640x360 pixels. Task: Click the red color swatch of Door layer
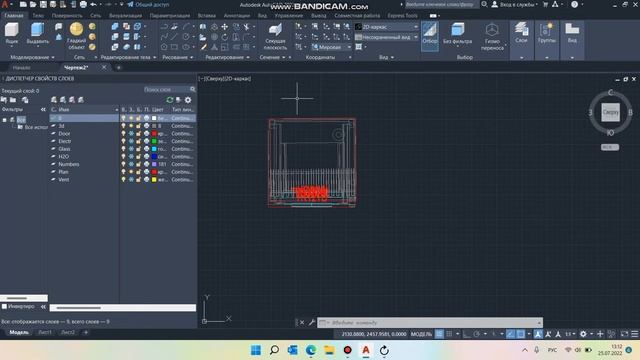[x=154, y=133]
